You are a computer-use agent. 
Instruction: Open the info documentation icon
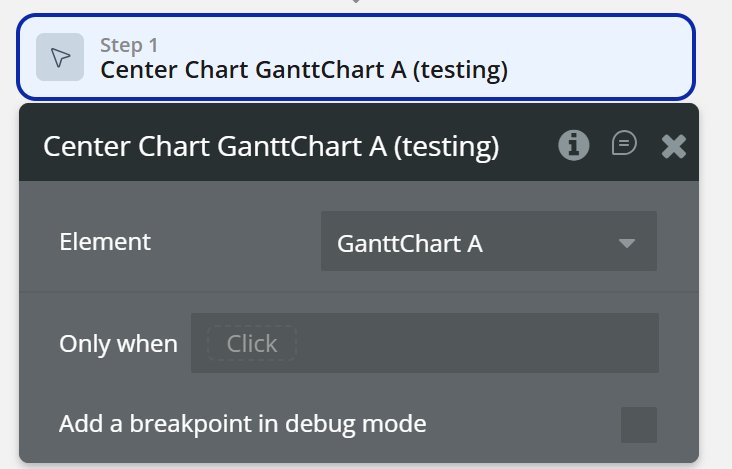(x=573, y=146)
